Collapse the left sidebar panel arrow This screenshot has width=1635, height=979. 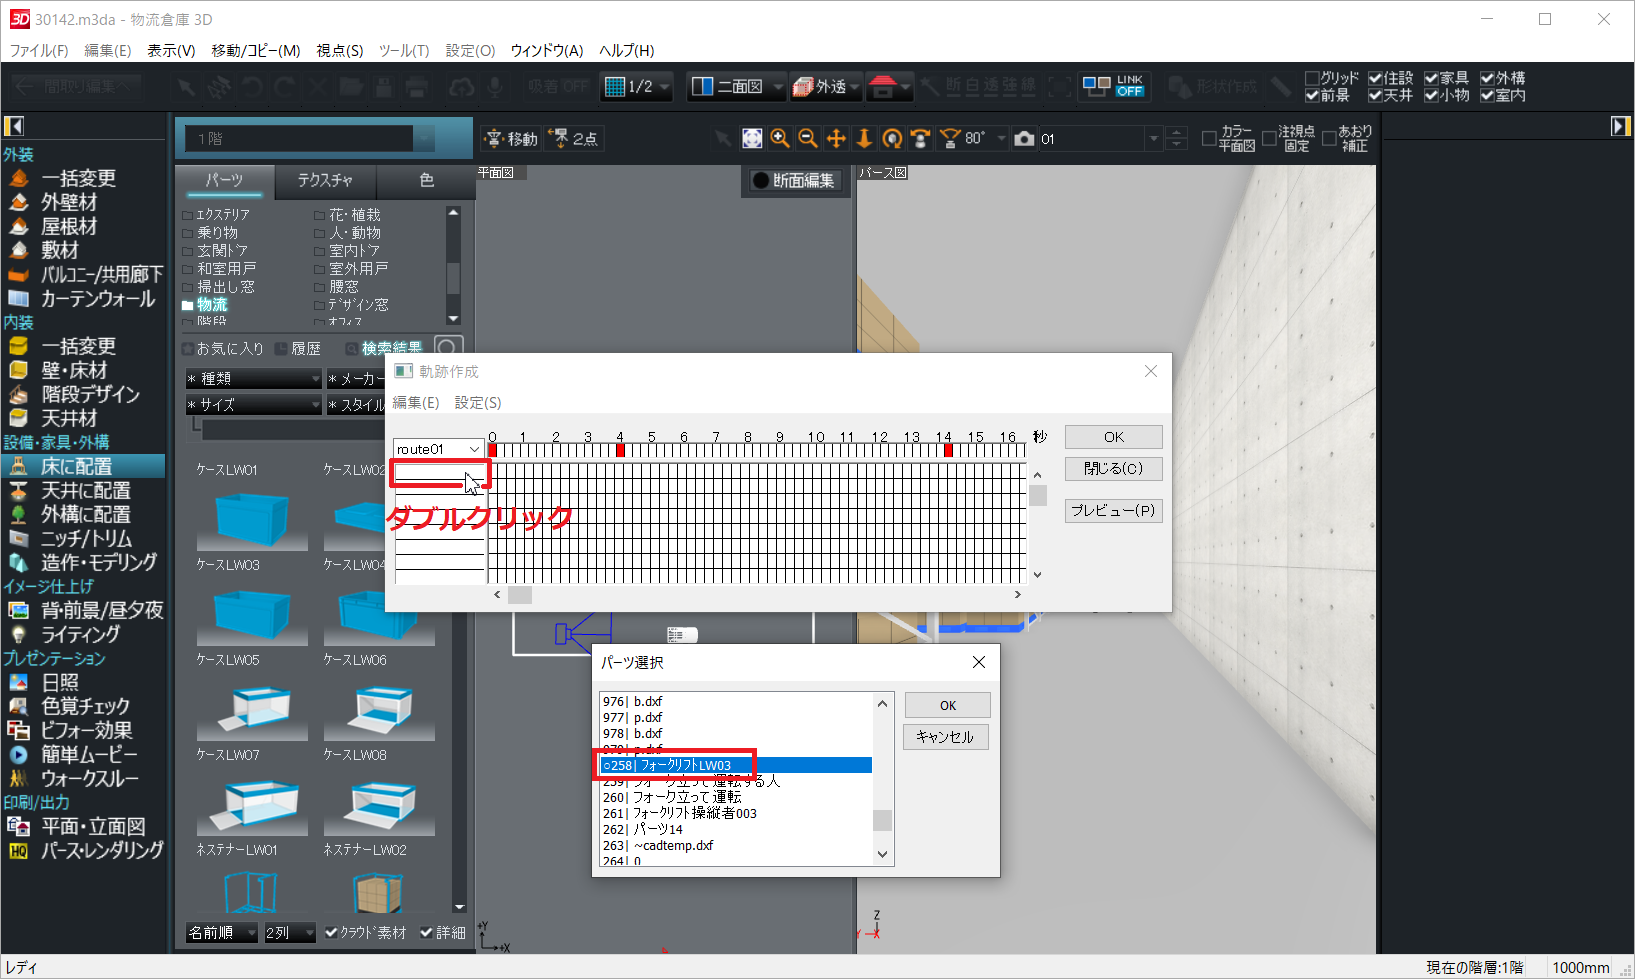point(14,126)
